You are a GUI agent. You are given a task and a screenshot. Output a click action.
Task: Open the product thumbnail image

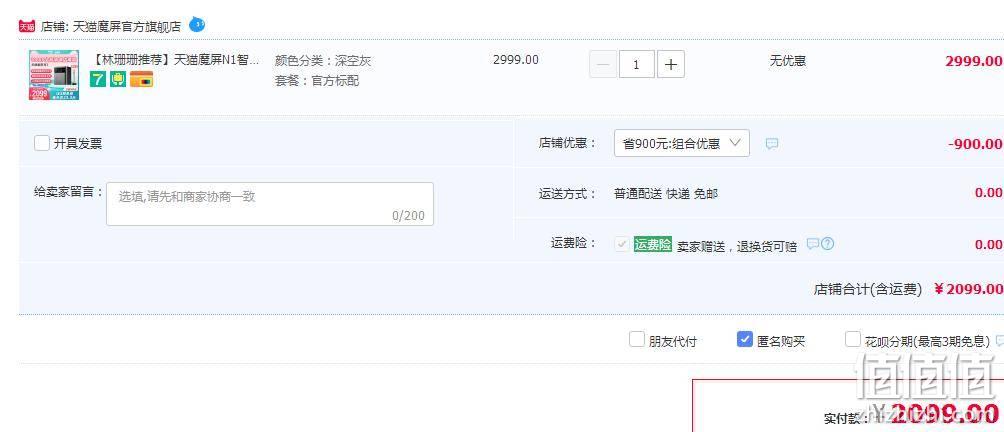click(54, 76)
